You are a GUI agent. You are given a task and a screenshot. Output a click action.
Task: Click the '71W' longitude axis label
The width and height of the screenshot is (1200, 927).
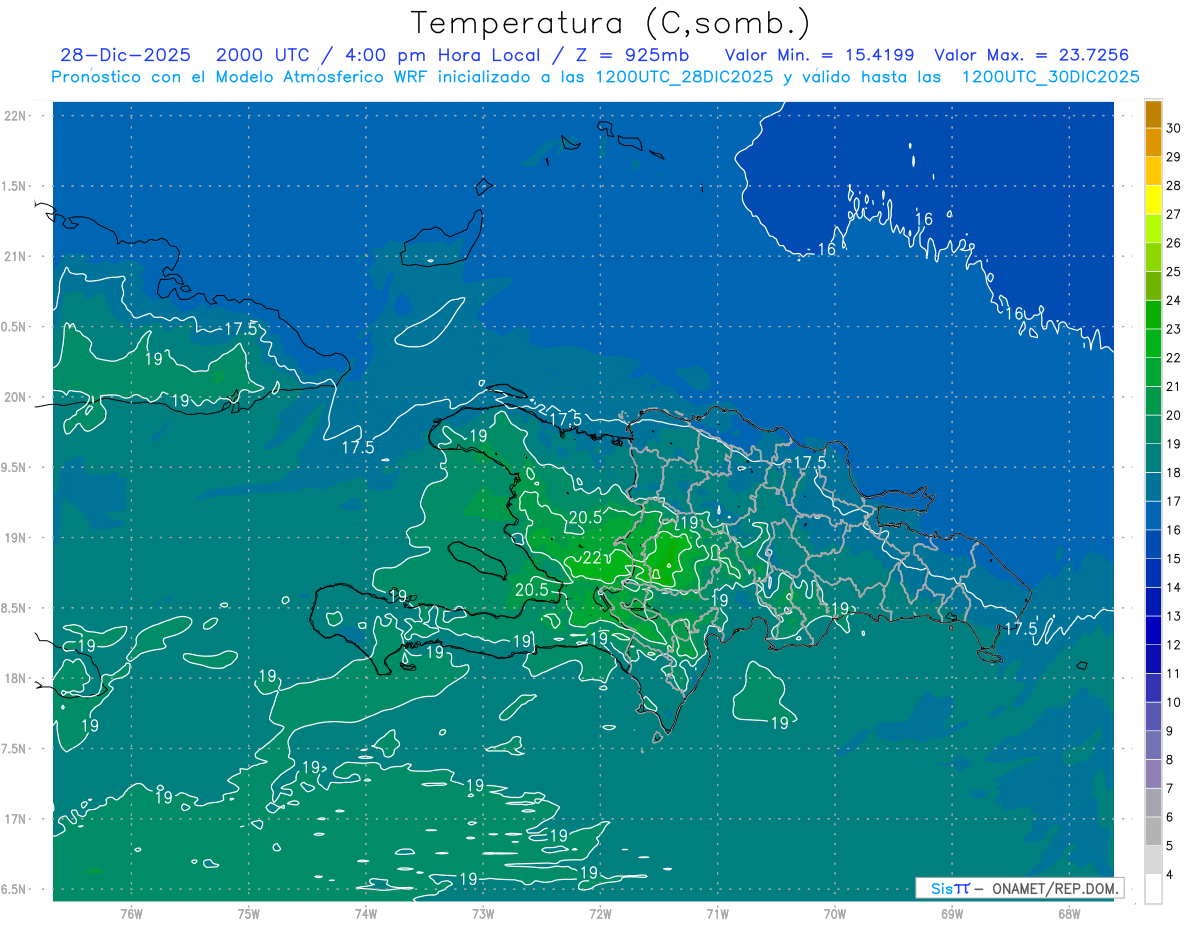pos(717,913)
